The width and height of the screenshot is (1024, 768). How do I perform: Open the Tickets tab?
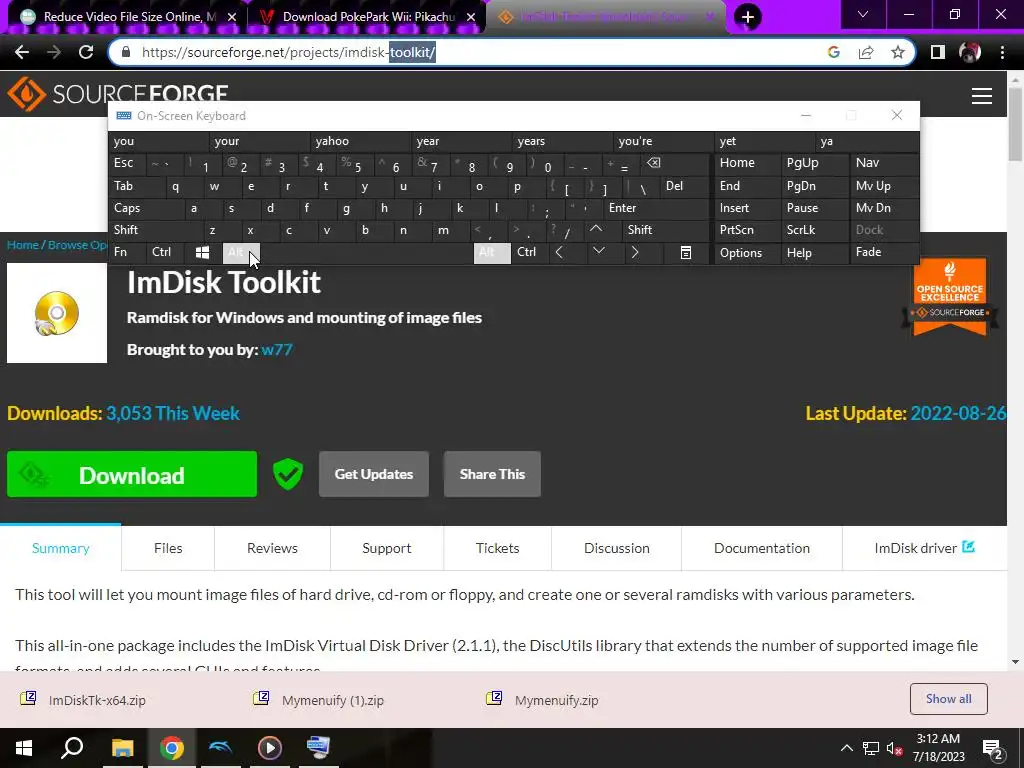point(498,548)
